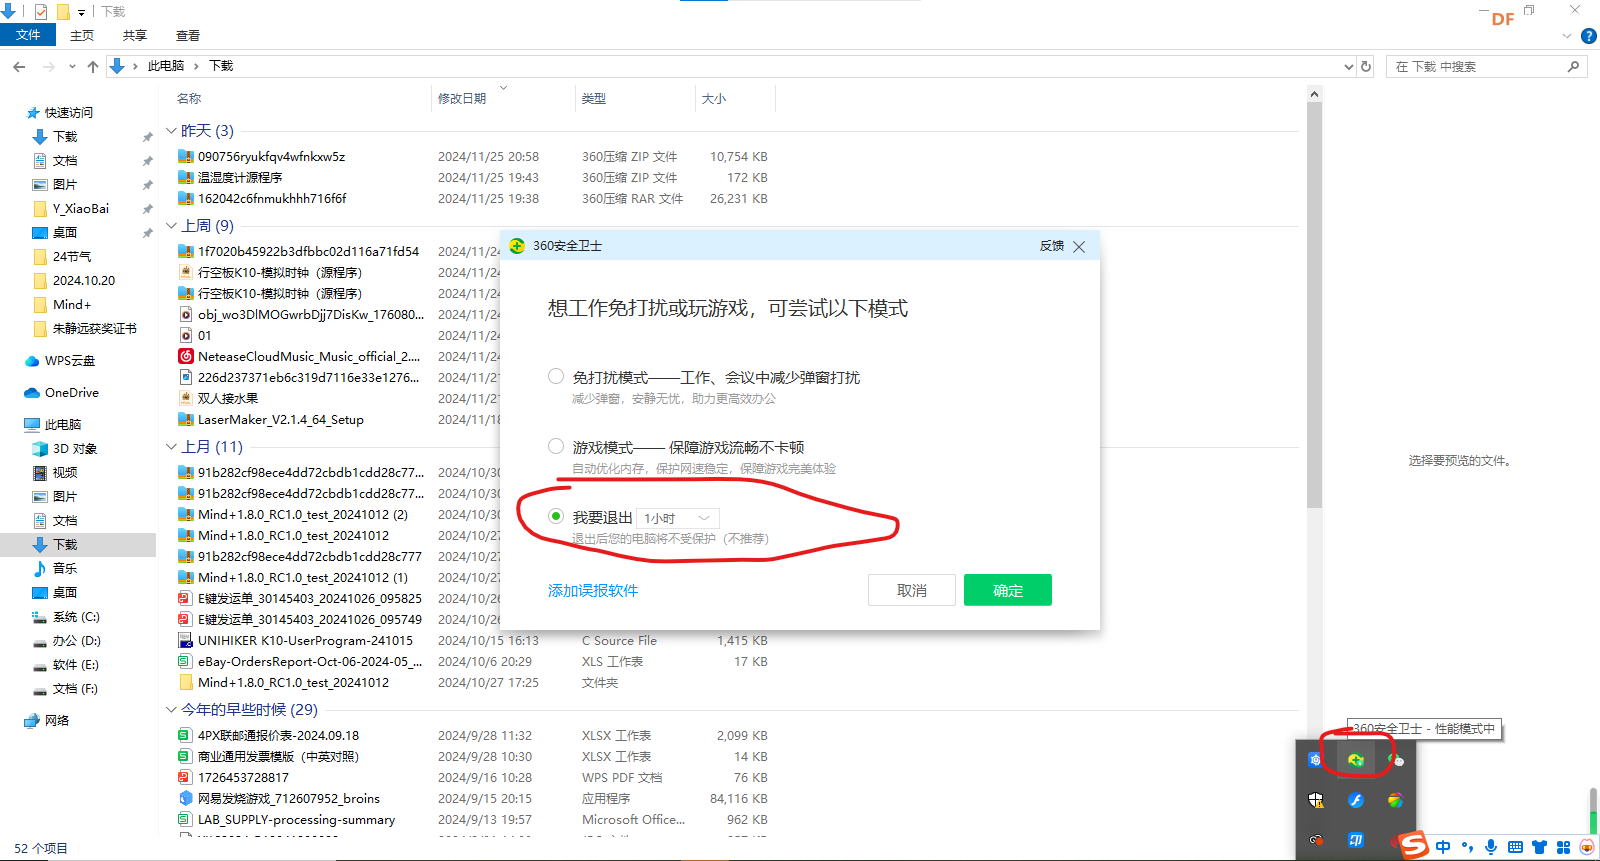
Task: Open Sogou toolbox grid icon
Action: click(x=1563, y=847)
